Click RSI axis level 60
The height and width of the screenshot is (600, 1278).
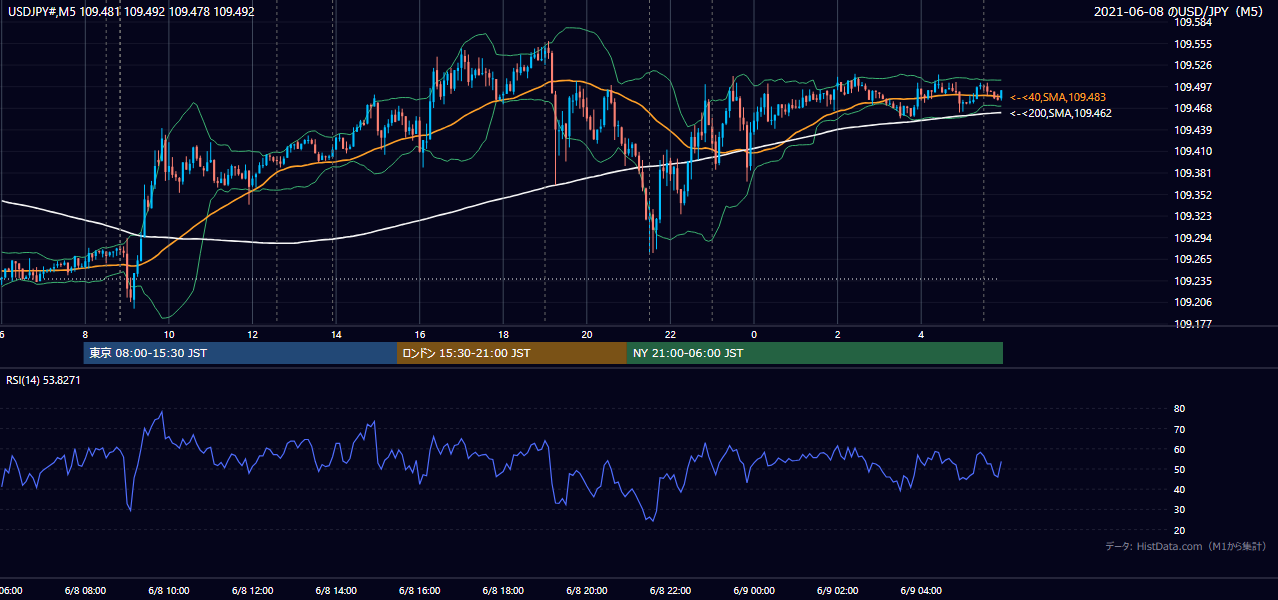coord(1179,449)
